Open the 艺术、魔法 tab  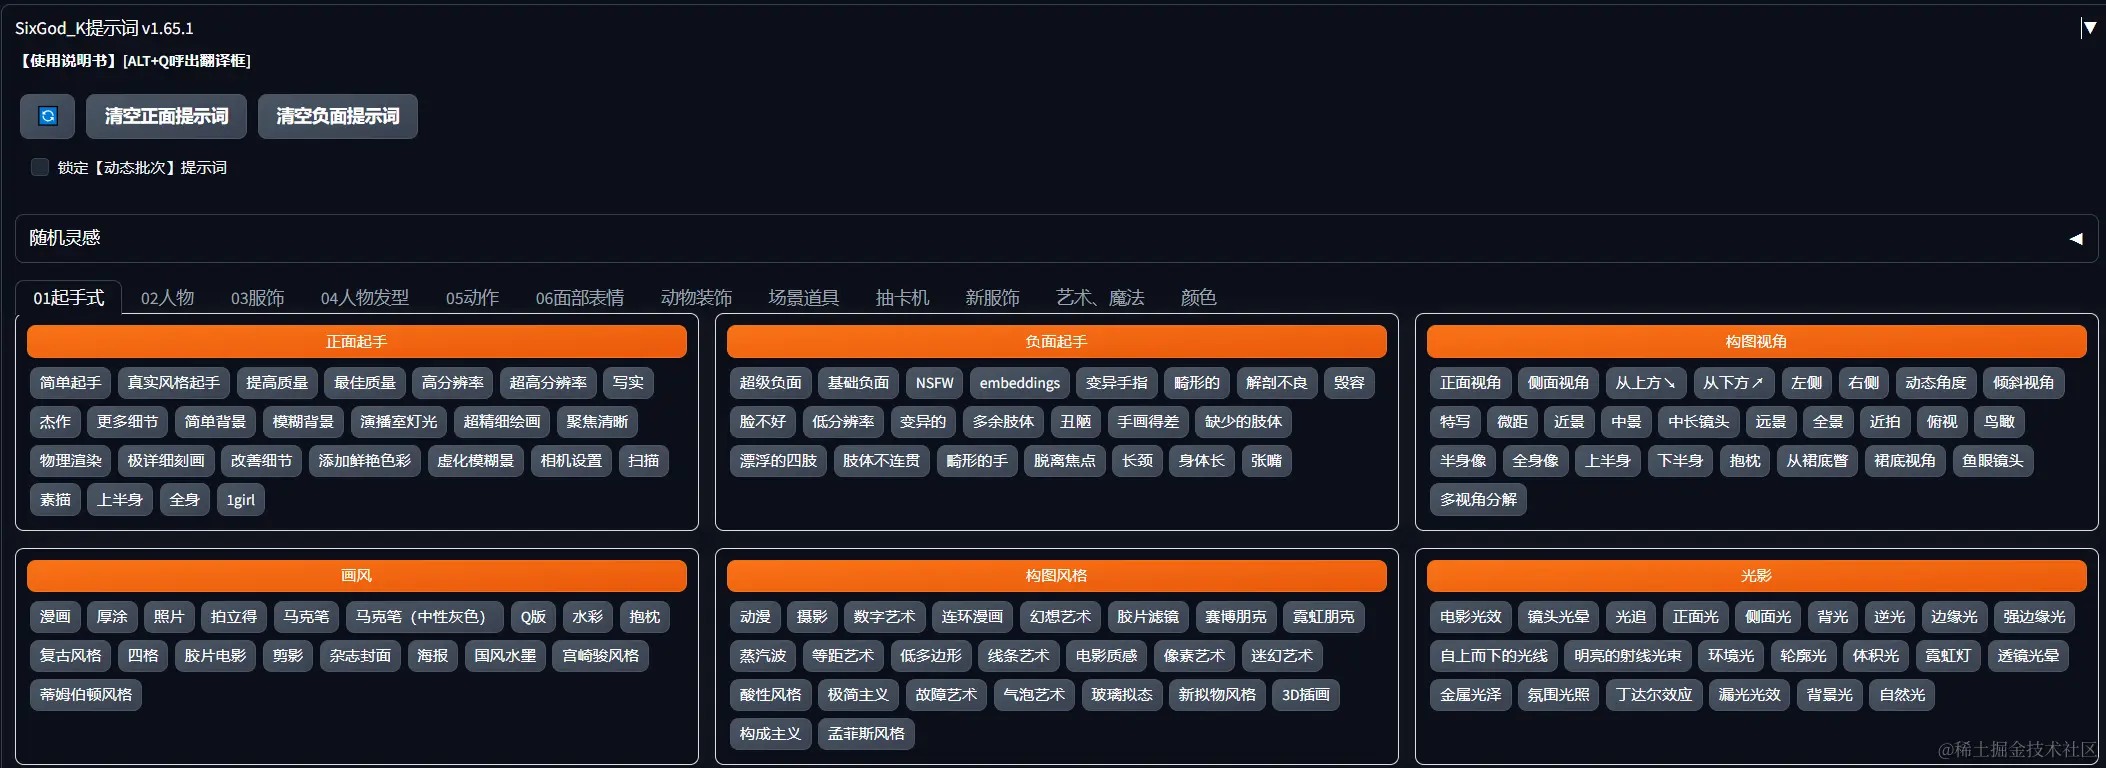click(x=1100, y=297)
